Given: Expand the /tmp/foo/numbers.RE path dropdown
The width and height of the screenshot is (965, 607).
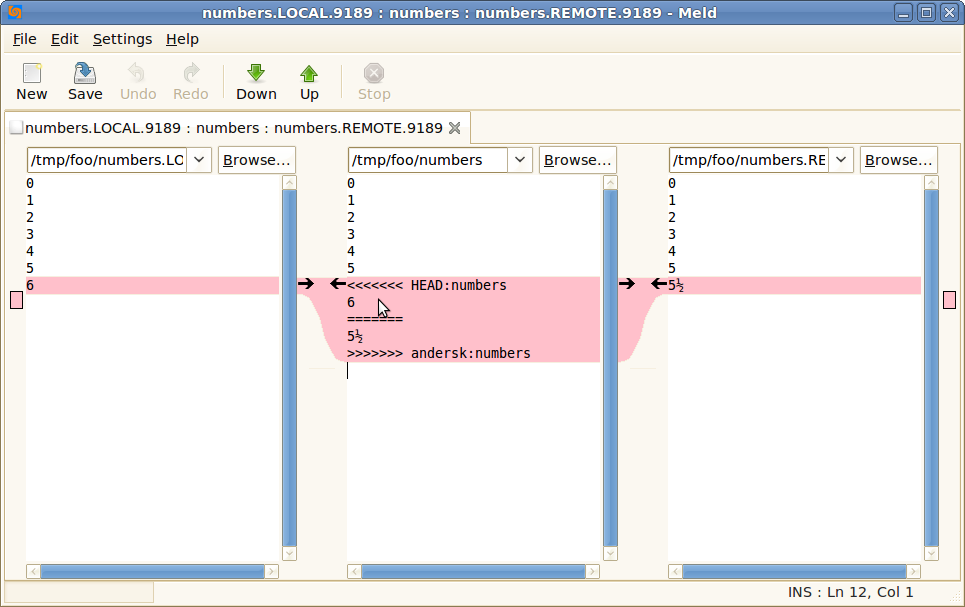Looking at the screenshot, I should coord(841,160).
